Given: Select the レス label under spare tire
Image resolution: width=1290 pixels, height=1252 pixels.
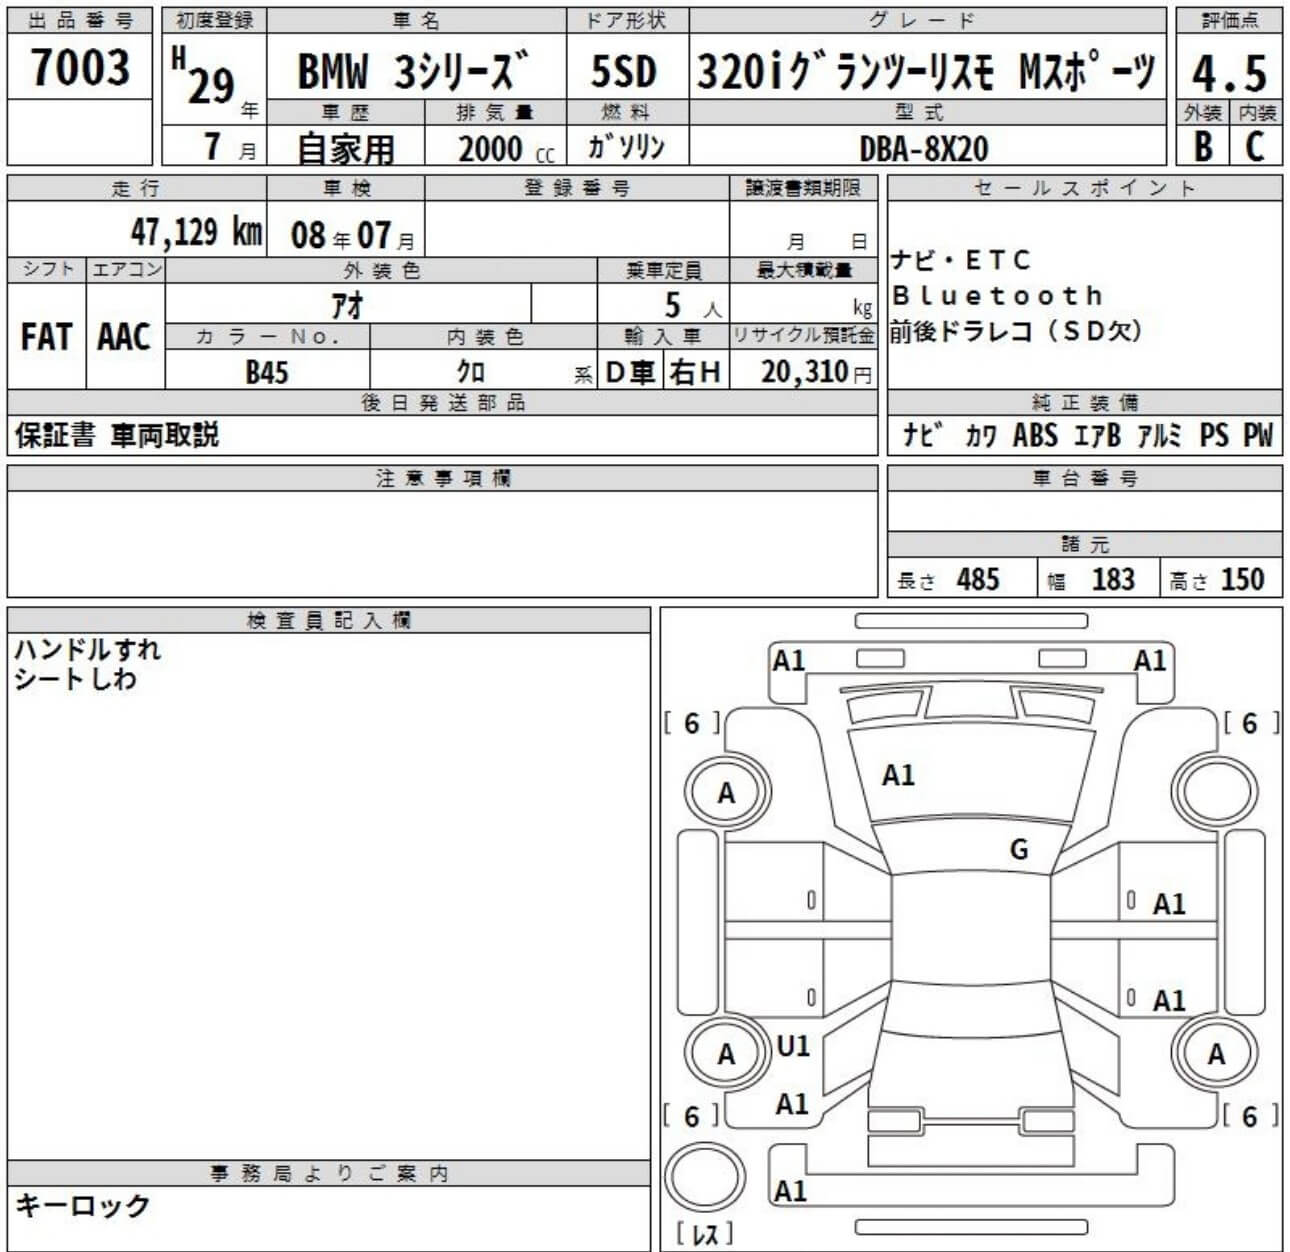Looking at the screenshot, I should tap(705, 1234).
